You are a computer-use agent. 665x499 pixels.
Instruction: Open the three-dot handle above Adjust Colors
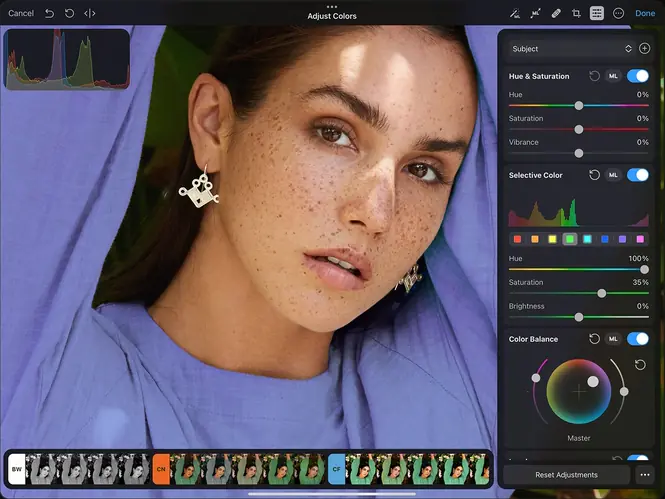click(x=332, y=6)
